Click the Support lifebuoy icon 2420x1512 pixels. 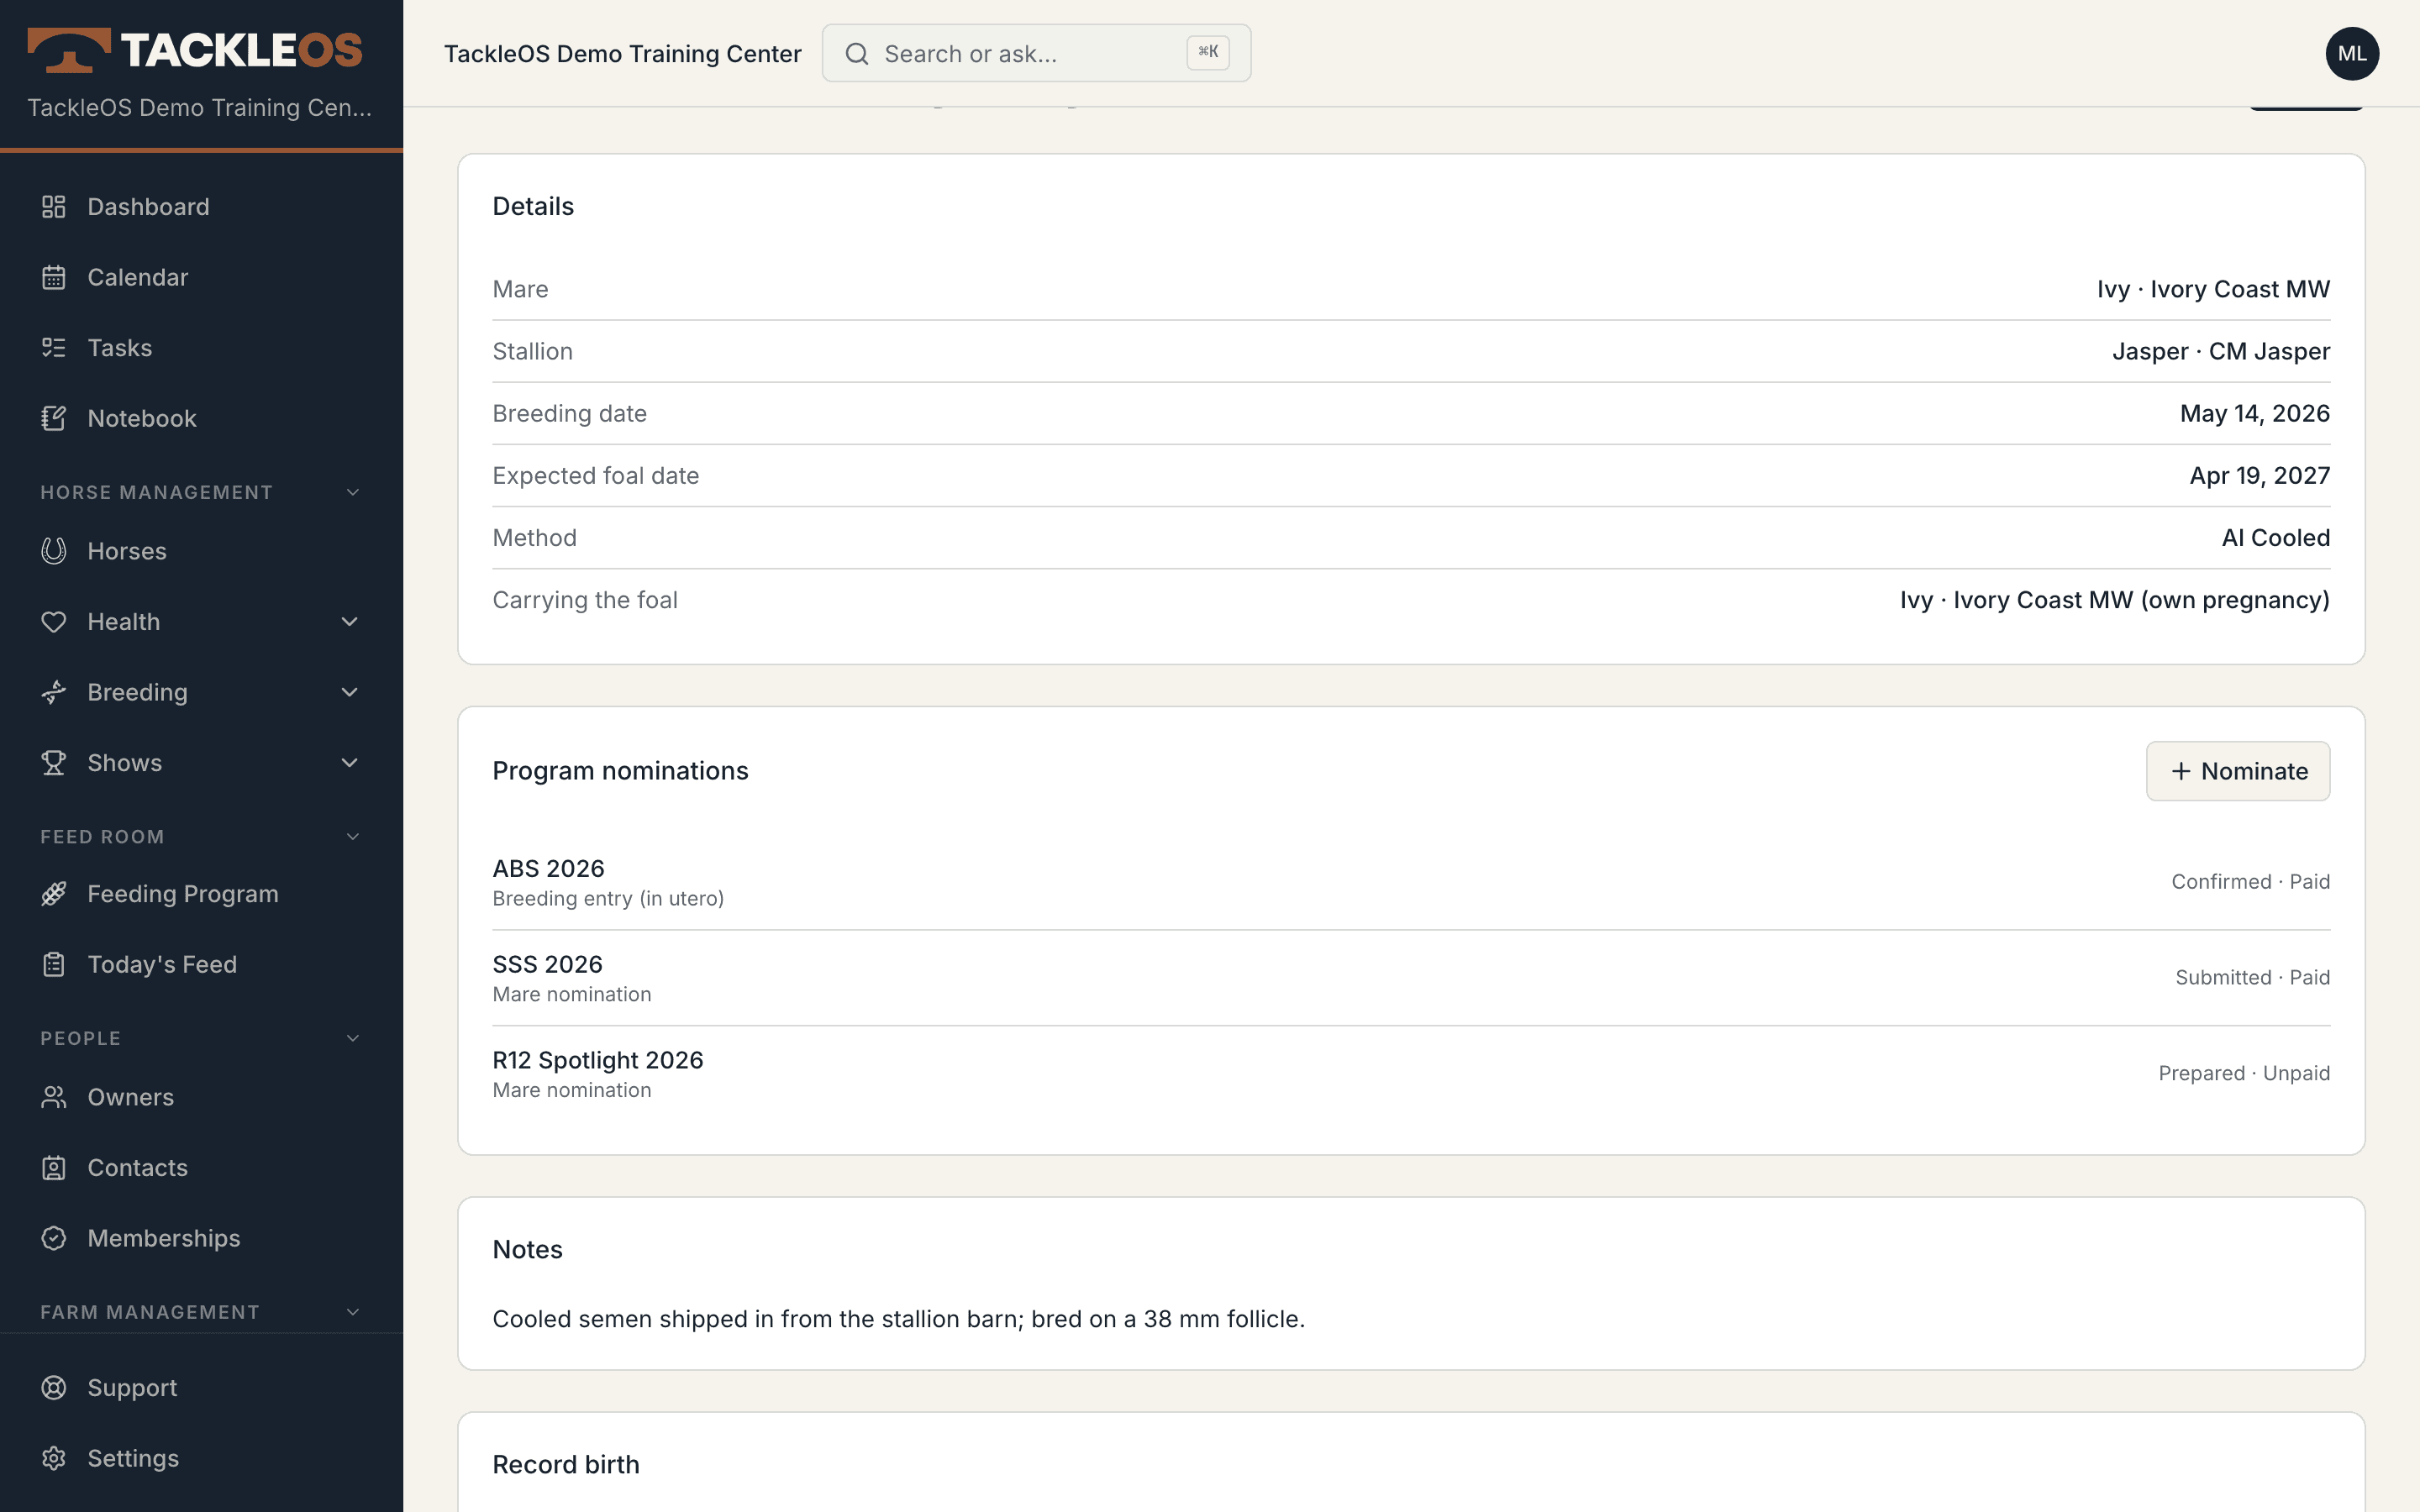(x=54, y=1388)
